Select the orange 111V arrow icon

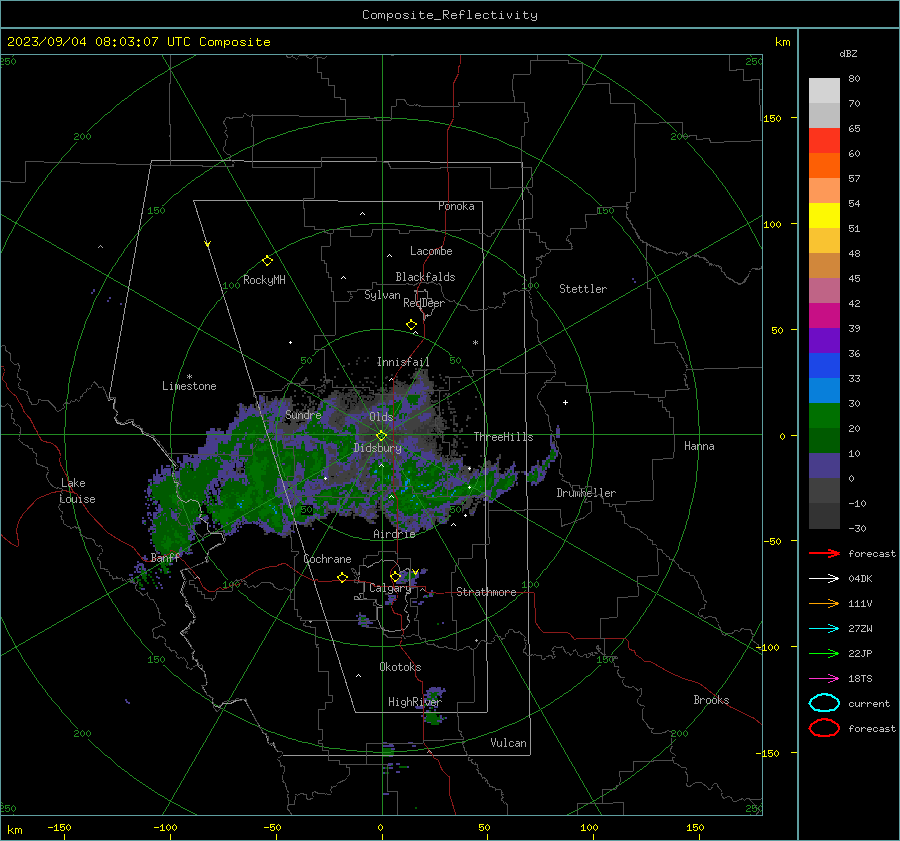tap(824, 603)
